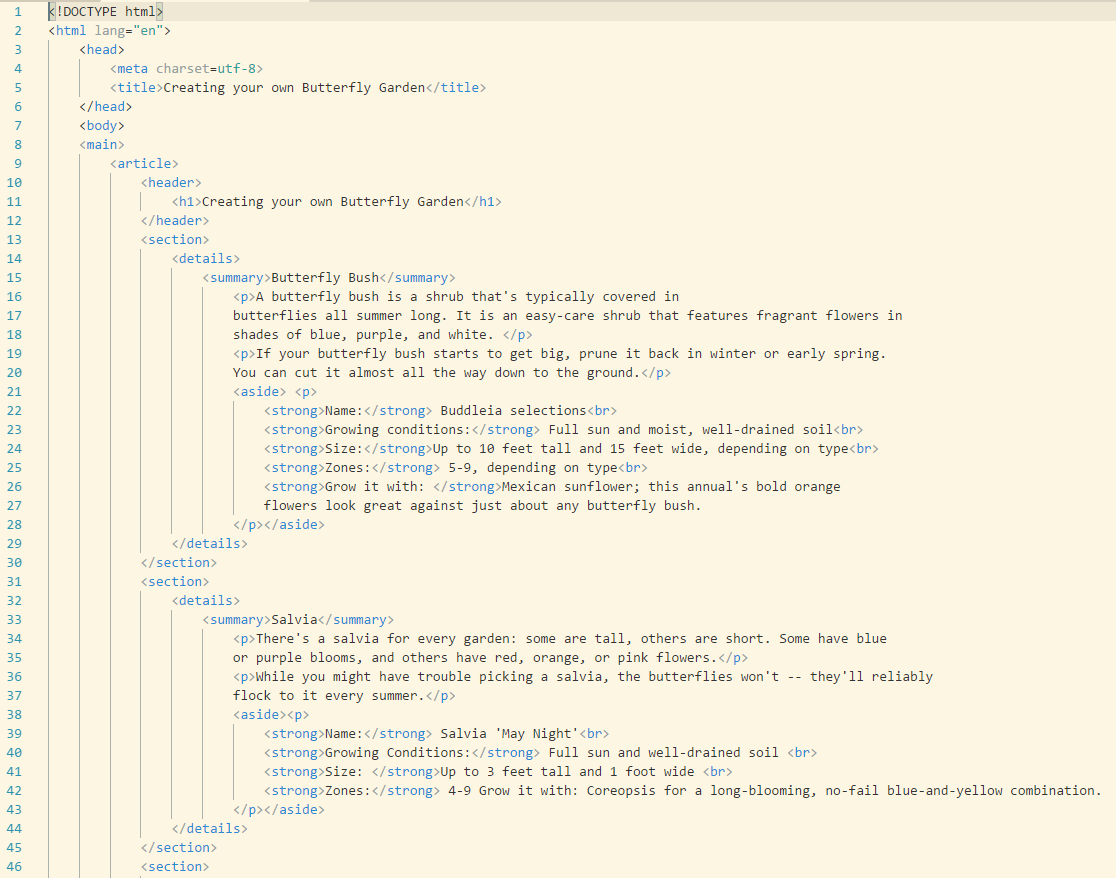Click line number 13 in the gutter
Screen dimensions: 1116x878
(x=14, y=240)
